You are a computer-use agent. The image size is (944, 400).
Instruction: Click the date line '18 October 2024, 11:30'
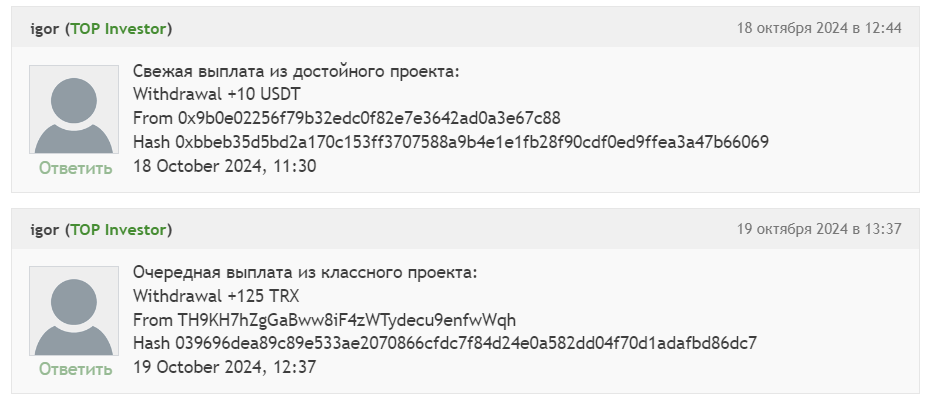[x=225, y=166]
